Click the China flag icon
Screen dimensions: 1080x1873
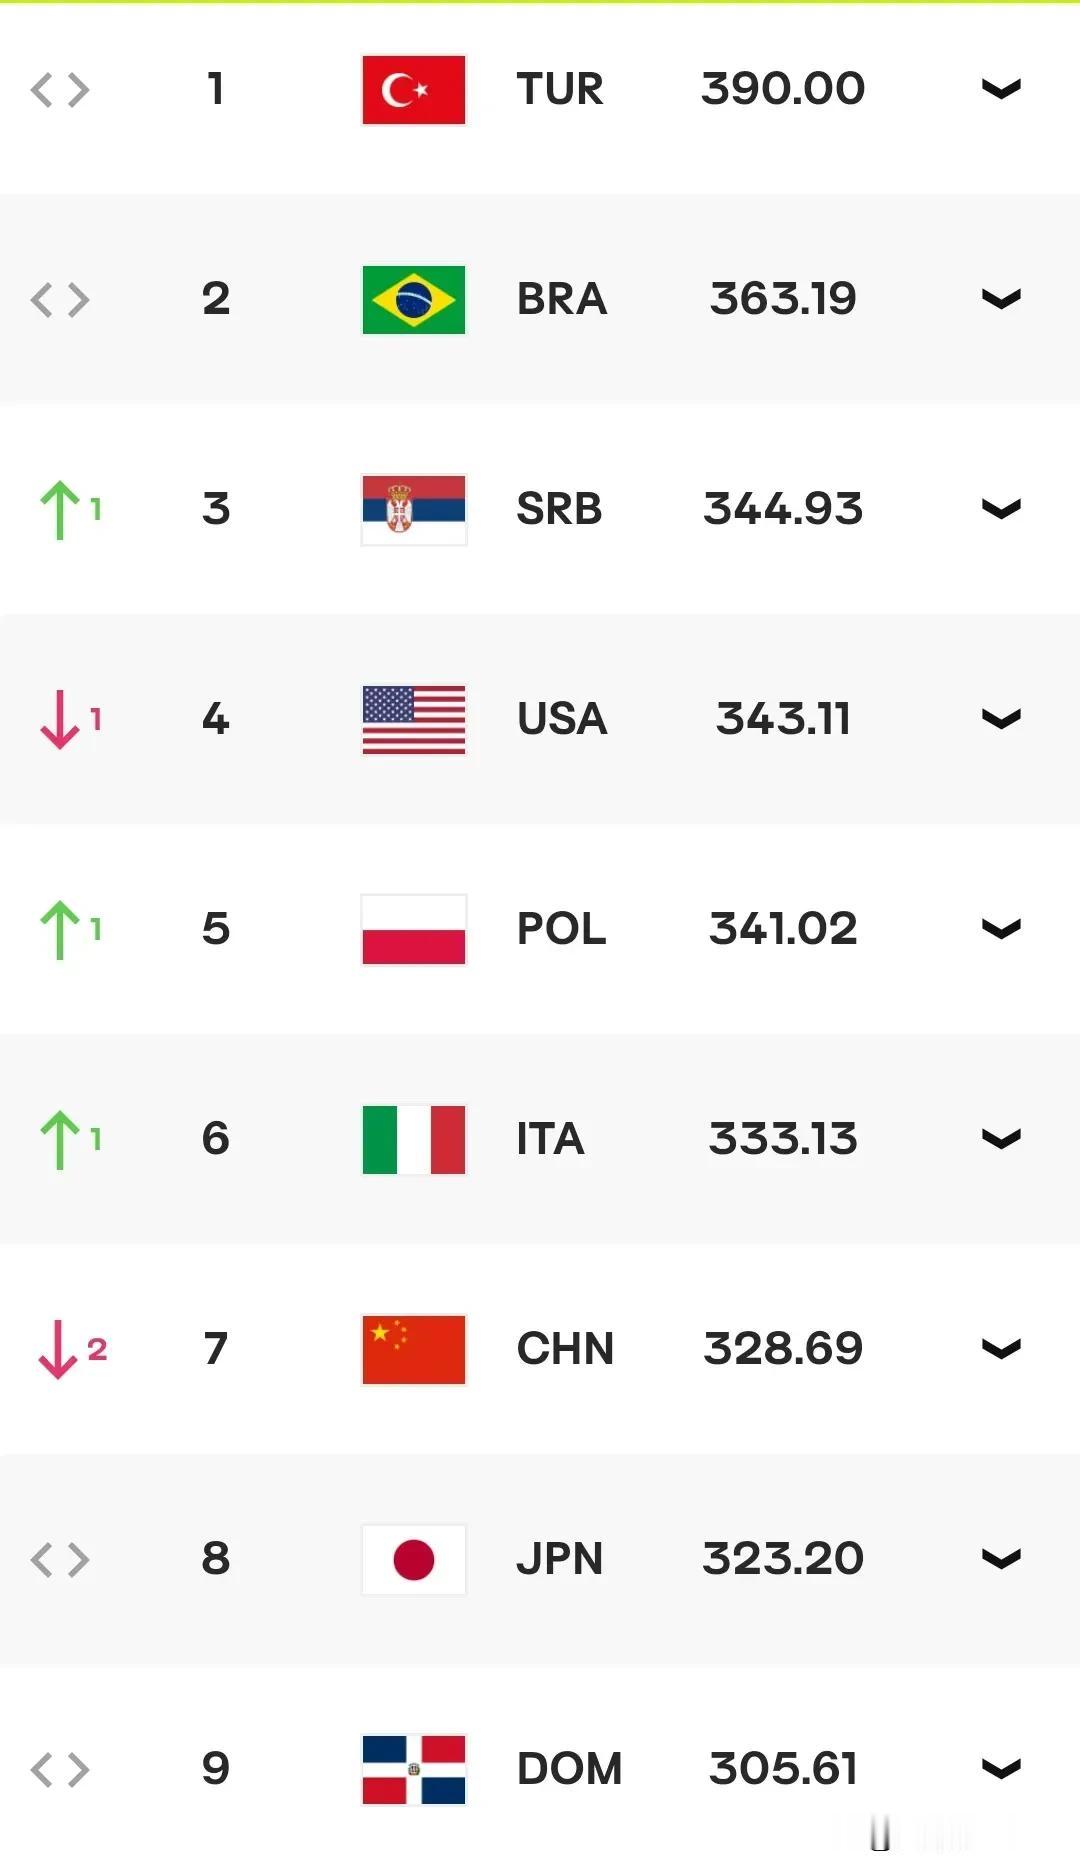click(413, 1350)
